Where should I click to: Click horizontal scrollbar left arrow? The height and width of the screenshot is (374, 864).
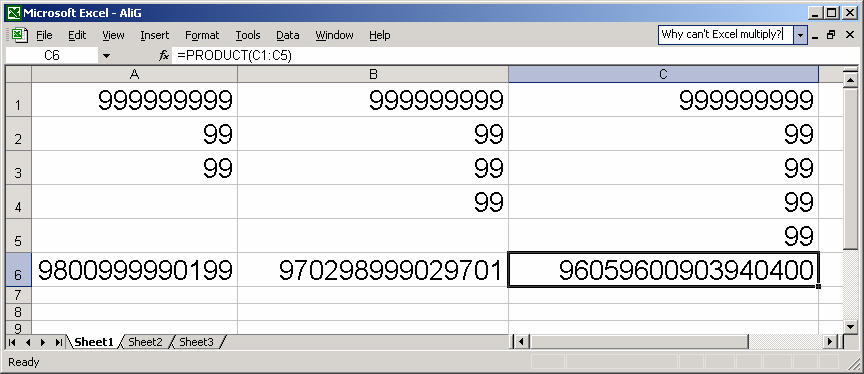coord(520,342)
